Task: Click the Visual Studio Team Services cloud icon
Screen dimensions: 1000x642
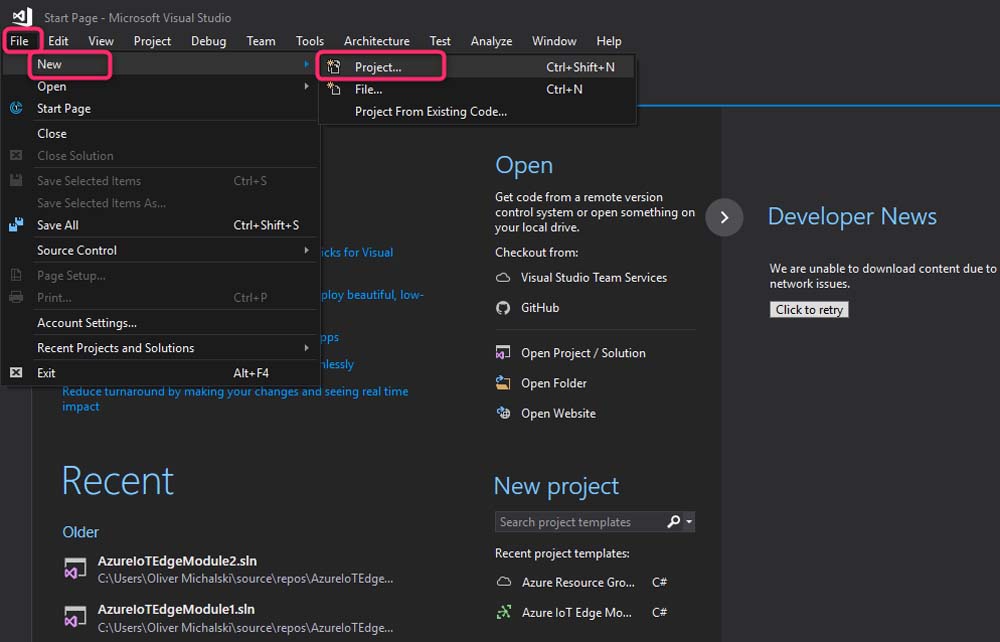Action: tap(503, 278)
